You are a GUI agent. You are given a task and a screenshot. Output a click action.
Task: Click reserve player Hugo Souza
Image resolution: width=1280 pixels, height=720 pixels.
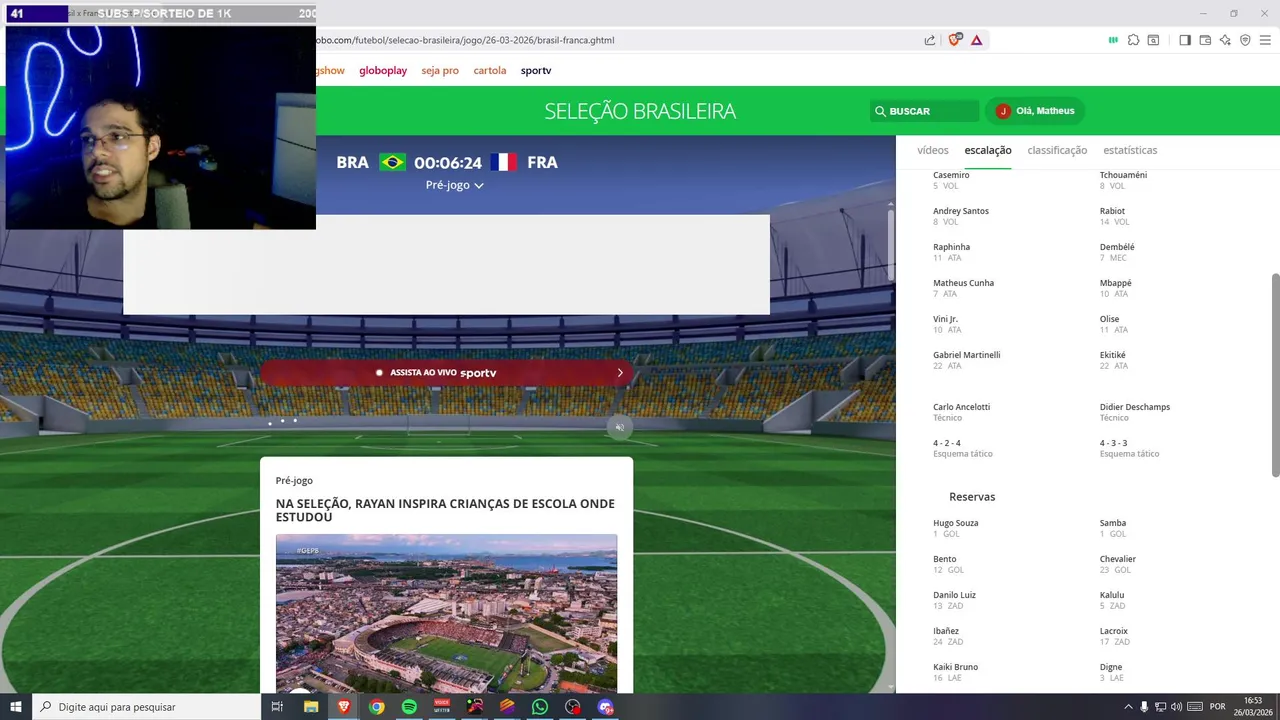pyautogui.click(x=955, y=523)
